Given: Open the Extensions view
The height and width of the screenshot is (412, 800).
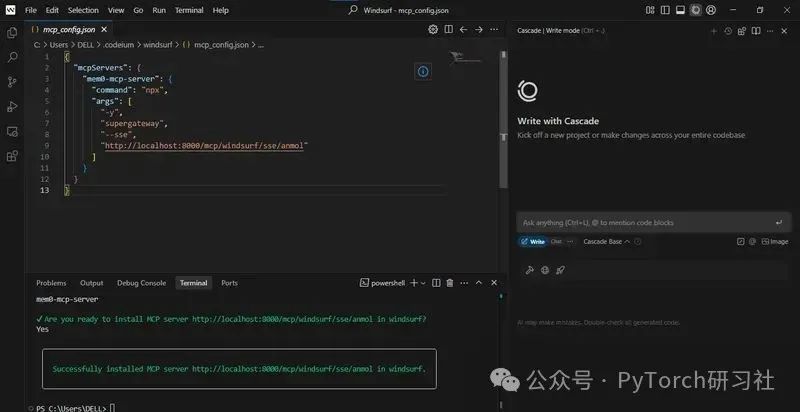Looking at the screenshot, I should pos(12,156).
